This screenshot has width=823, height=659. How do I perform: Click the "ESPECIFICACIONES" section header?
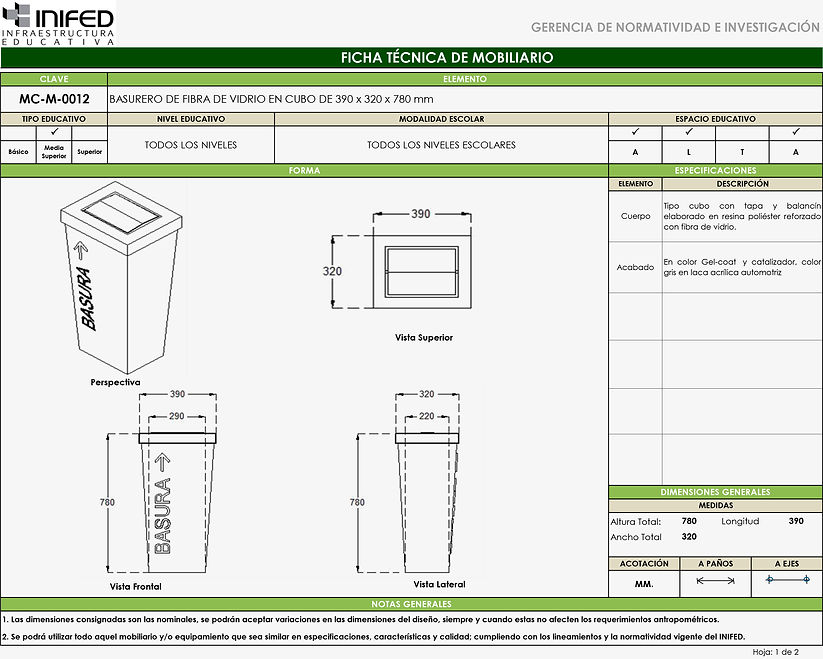[x=715, y=171]
